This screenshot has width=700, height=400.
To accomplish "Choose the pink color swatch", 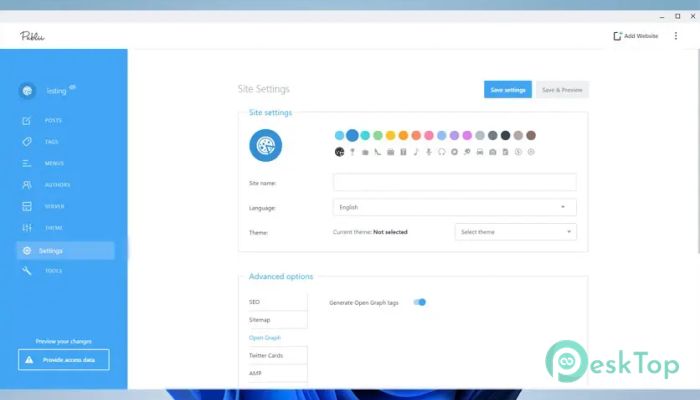I will (x=429, y=135).
